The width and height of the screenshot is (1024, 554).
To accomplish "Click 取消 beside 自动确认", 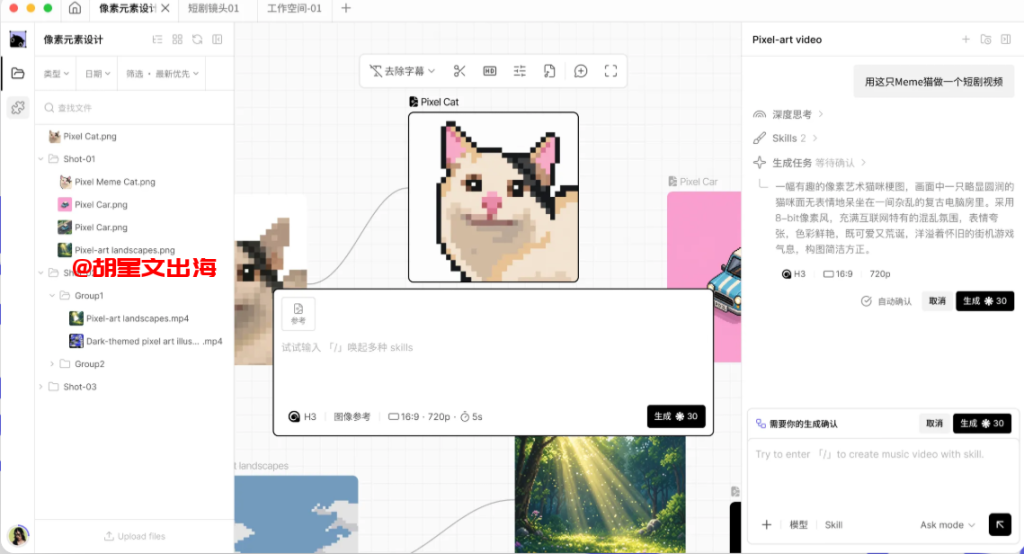I will [x=937, y=301].
